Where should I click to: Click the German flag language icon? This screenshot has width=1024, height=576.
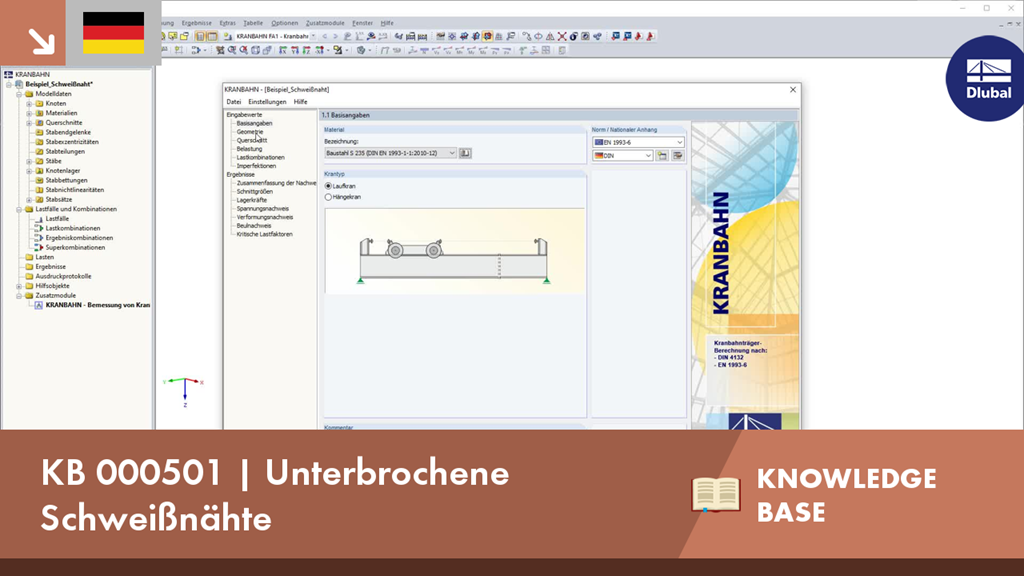(114, 33)
